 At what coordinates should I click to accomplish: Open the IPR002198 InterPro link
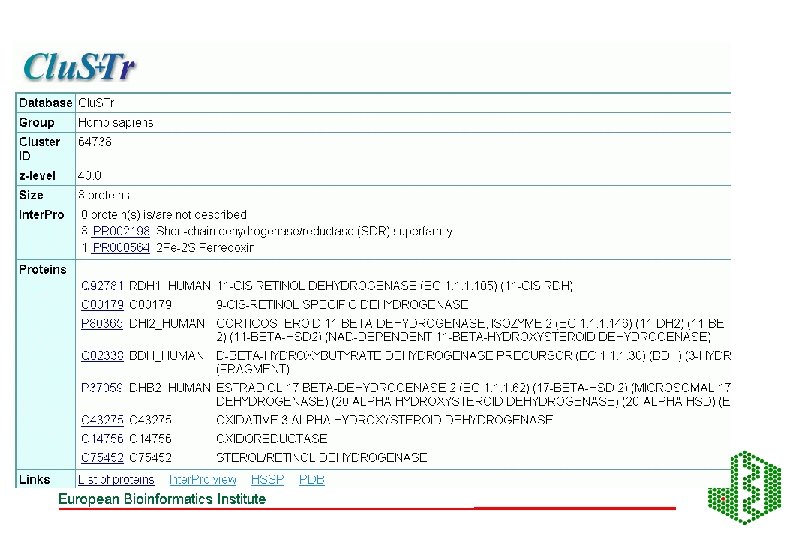click(x=121, y=231)
